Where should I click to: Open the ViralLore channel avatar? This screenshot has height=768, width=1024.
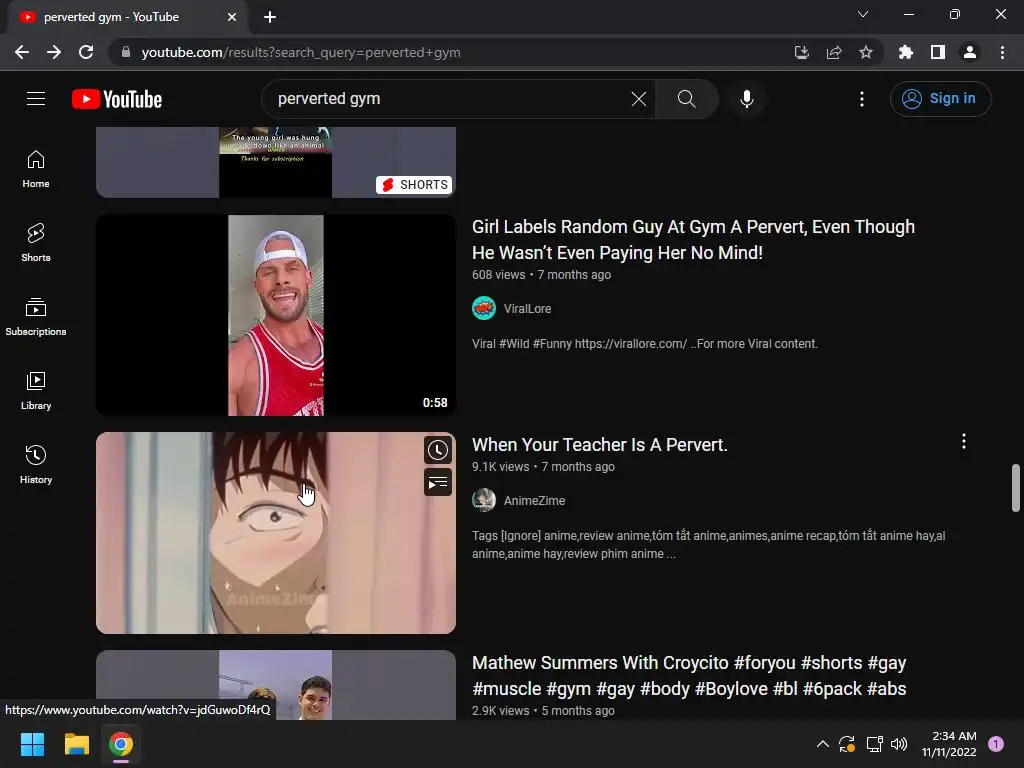484,308
